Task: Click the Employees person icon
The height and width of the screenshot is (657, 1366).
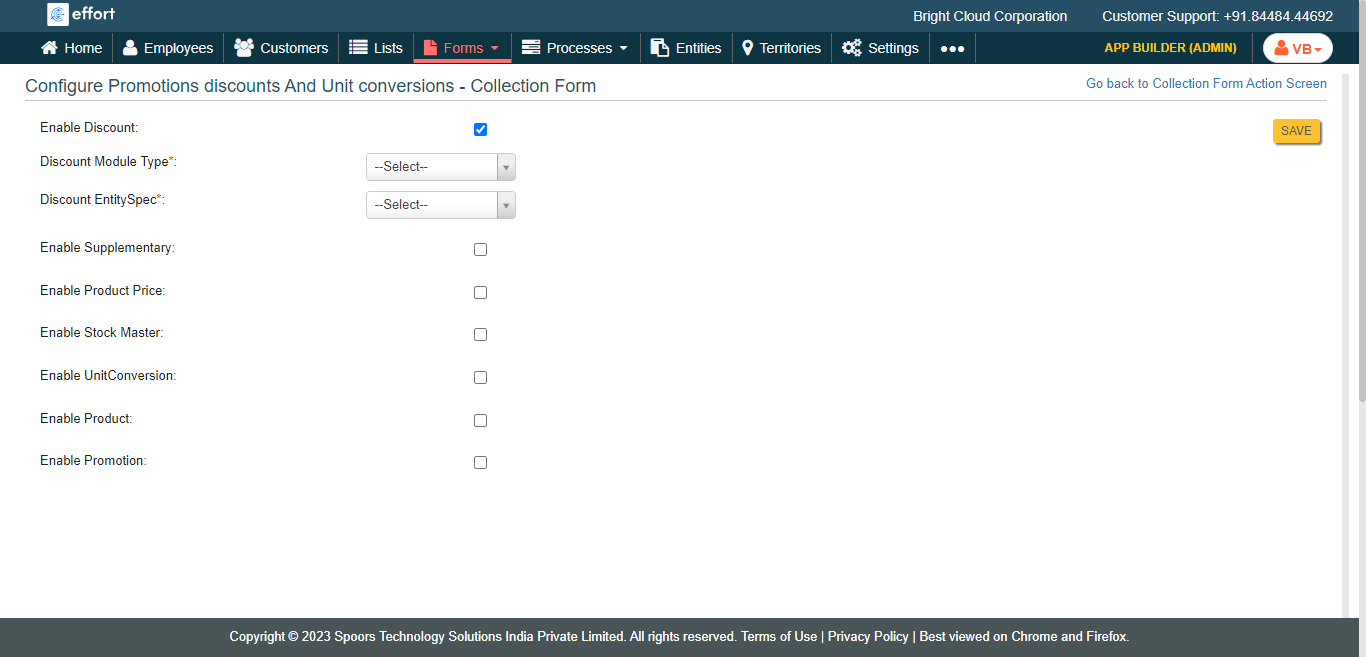Action: coord(130,48)
